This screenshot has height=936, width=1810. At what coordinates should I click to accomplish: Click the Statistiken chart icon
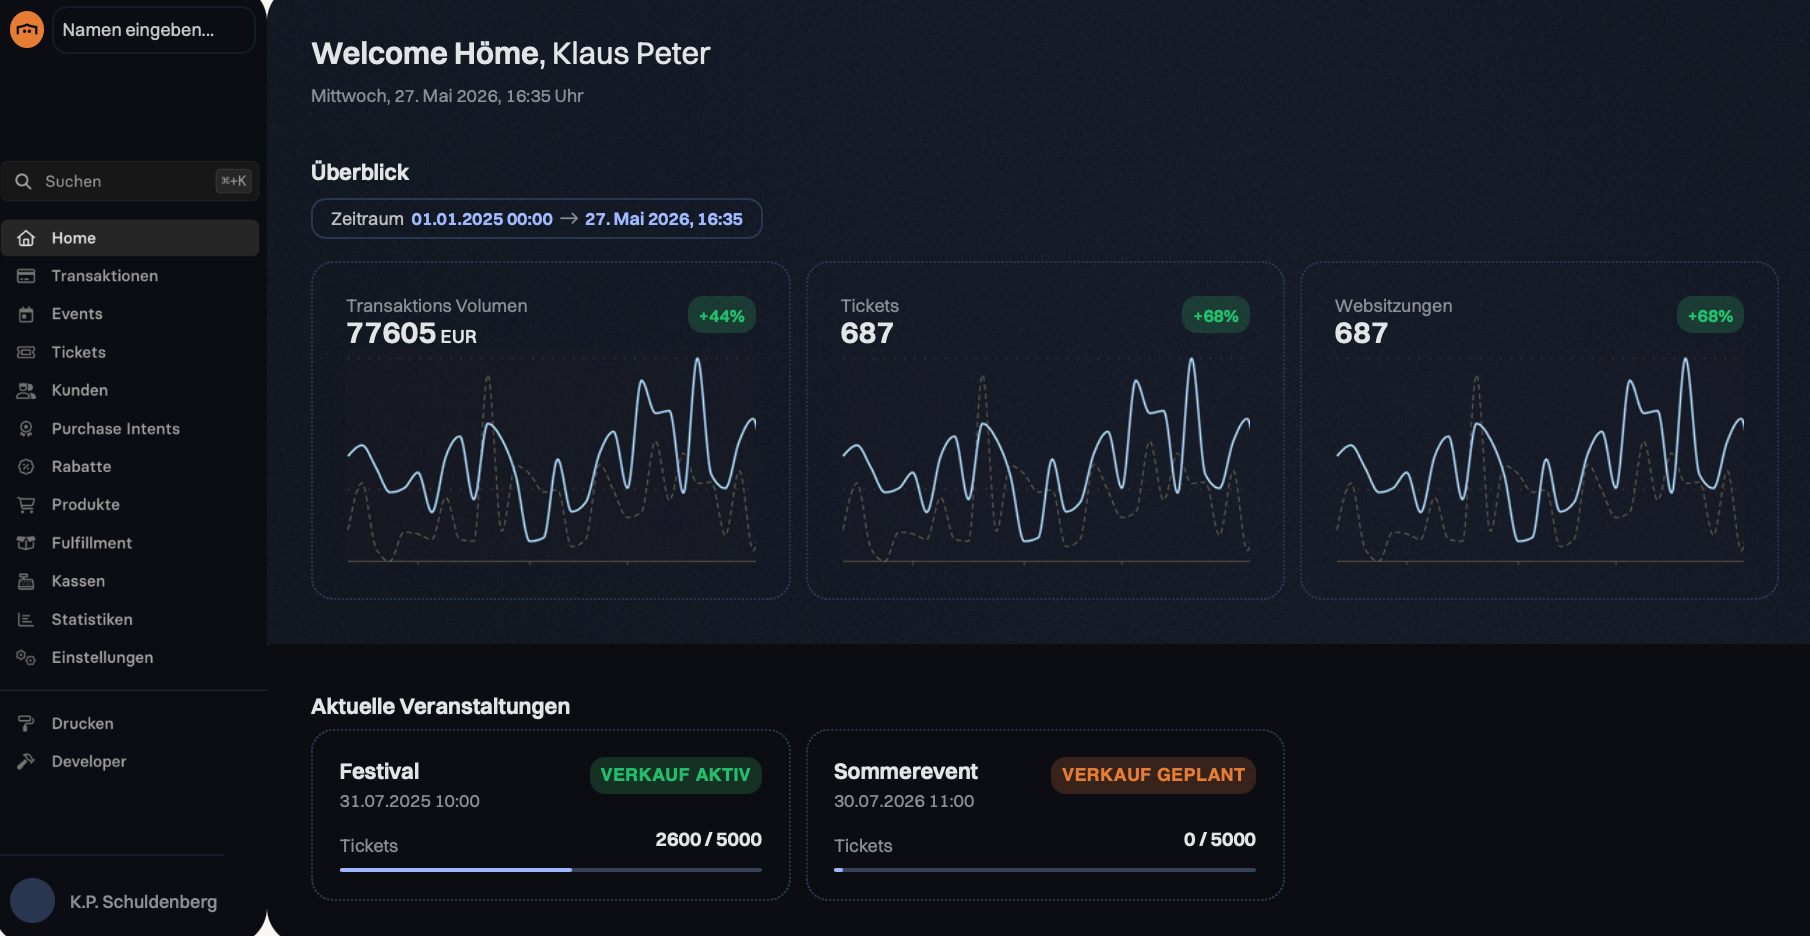tap(26, 620)
